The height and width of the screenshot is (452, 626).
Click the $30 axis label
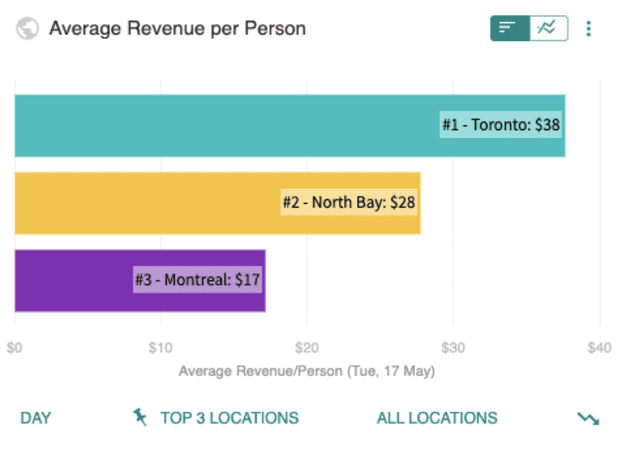453,348
